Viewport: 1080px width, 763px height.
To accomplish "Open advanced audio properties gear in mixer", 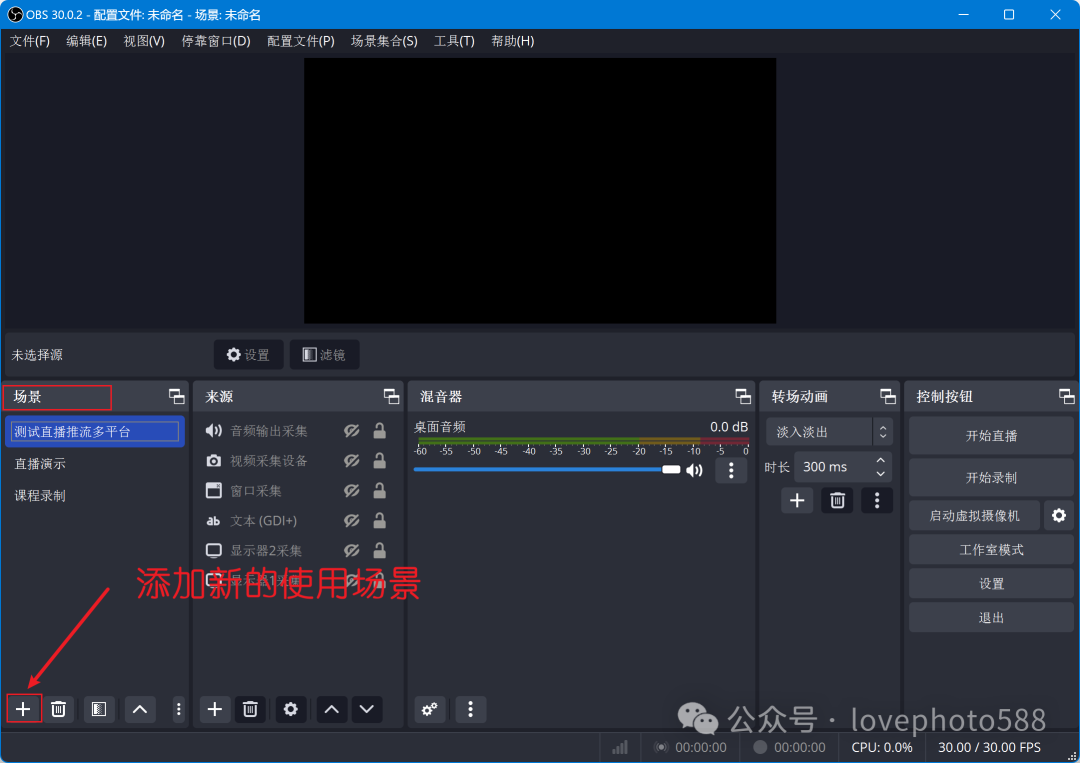I will click(x=430, y=710).
